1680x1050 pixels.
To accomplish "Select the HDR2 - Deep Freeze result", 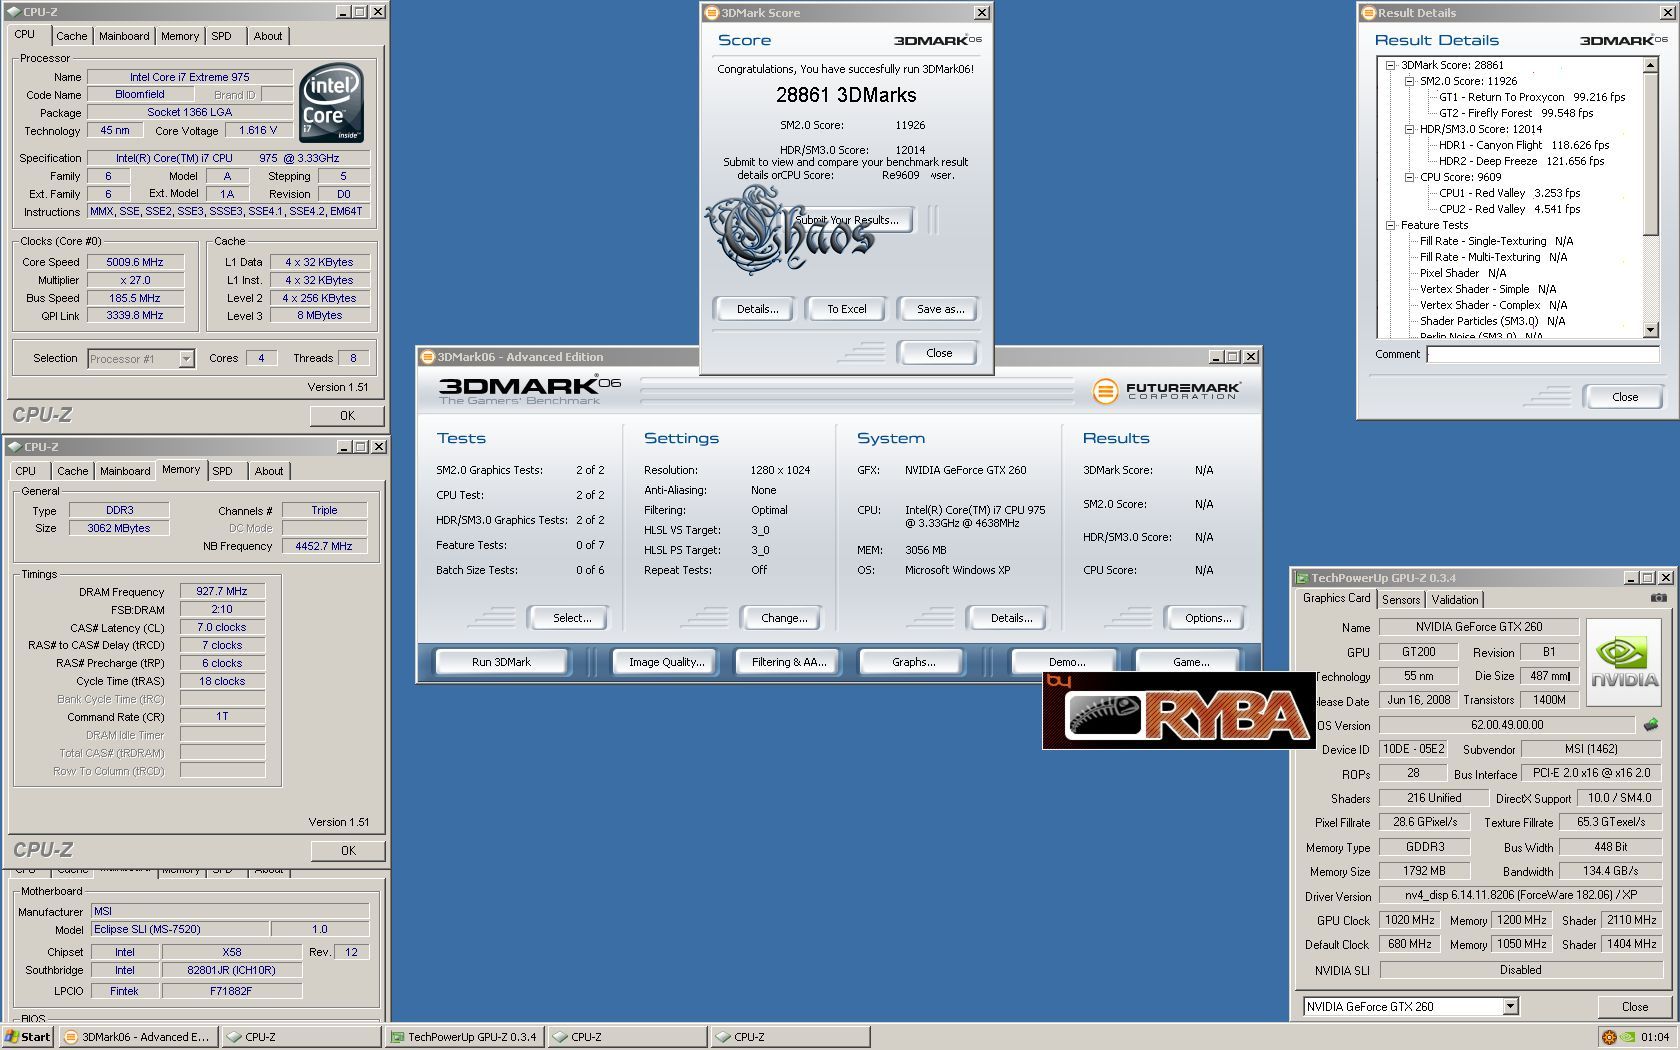I will coord(1521,161).
